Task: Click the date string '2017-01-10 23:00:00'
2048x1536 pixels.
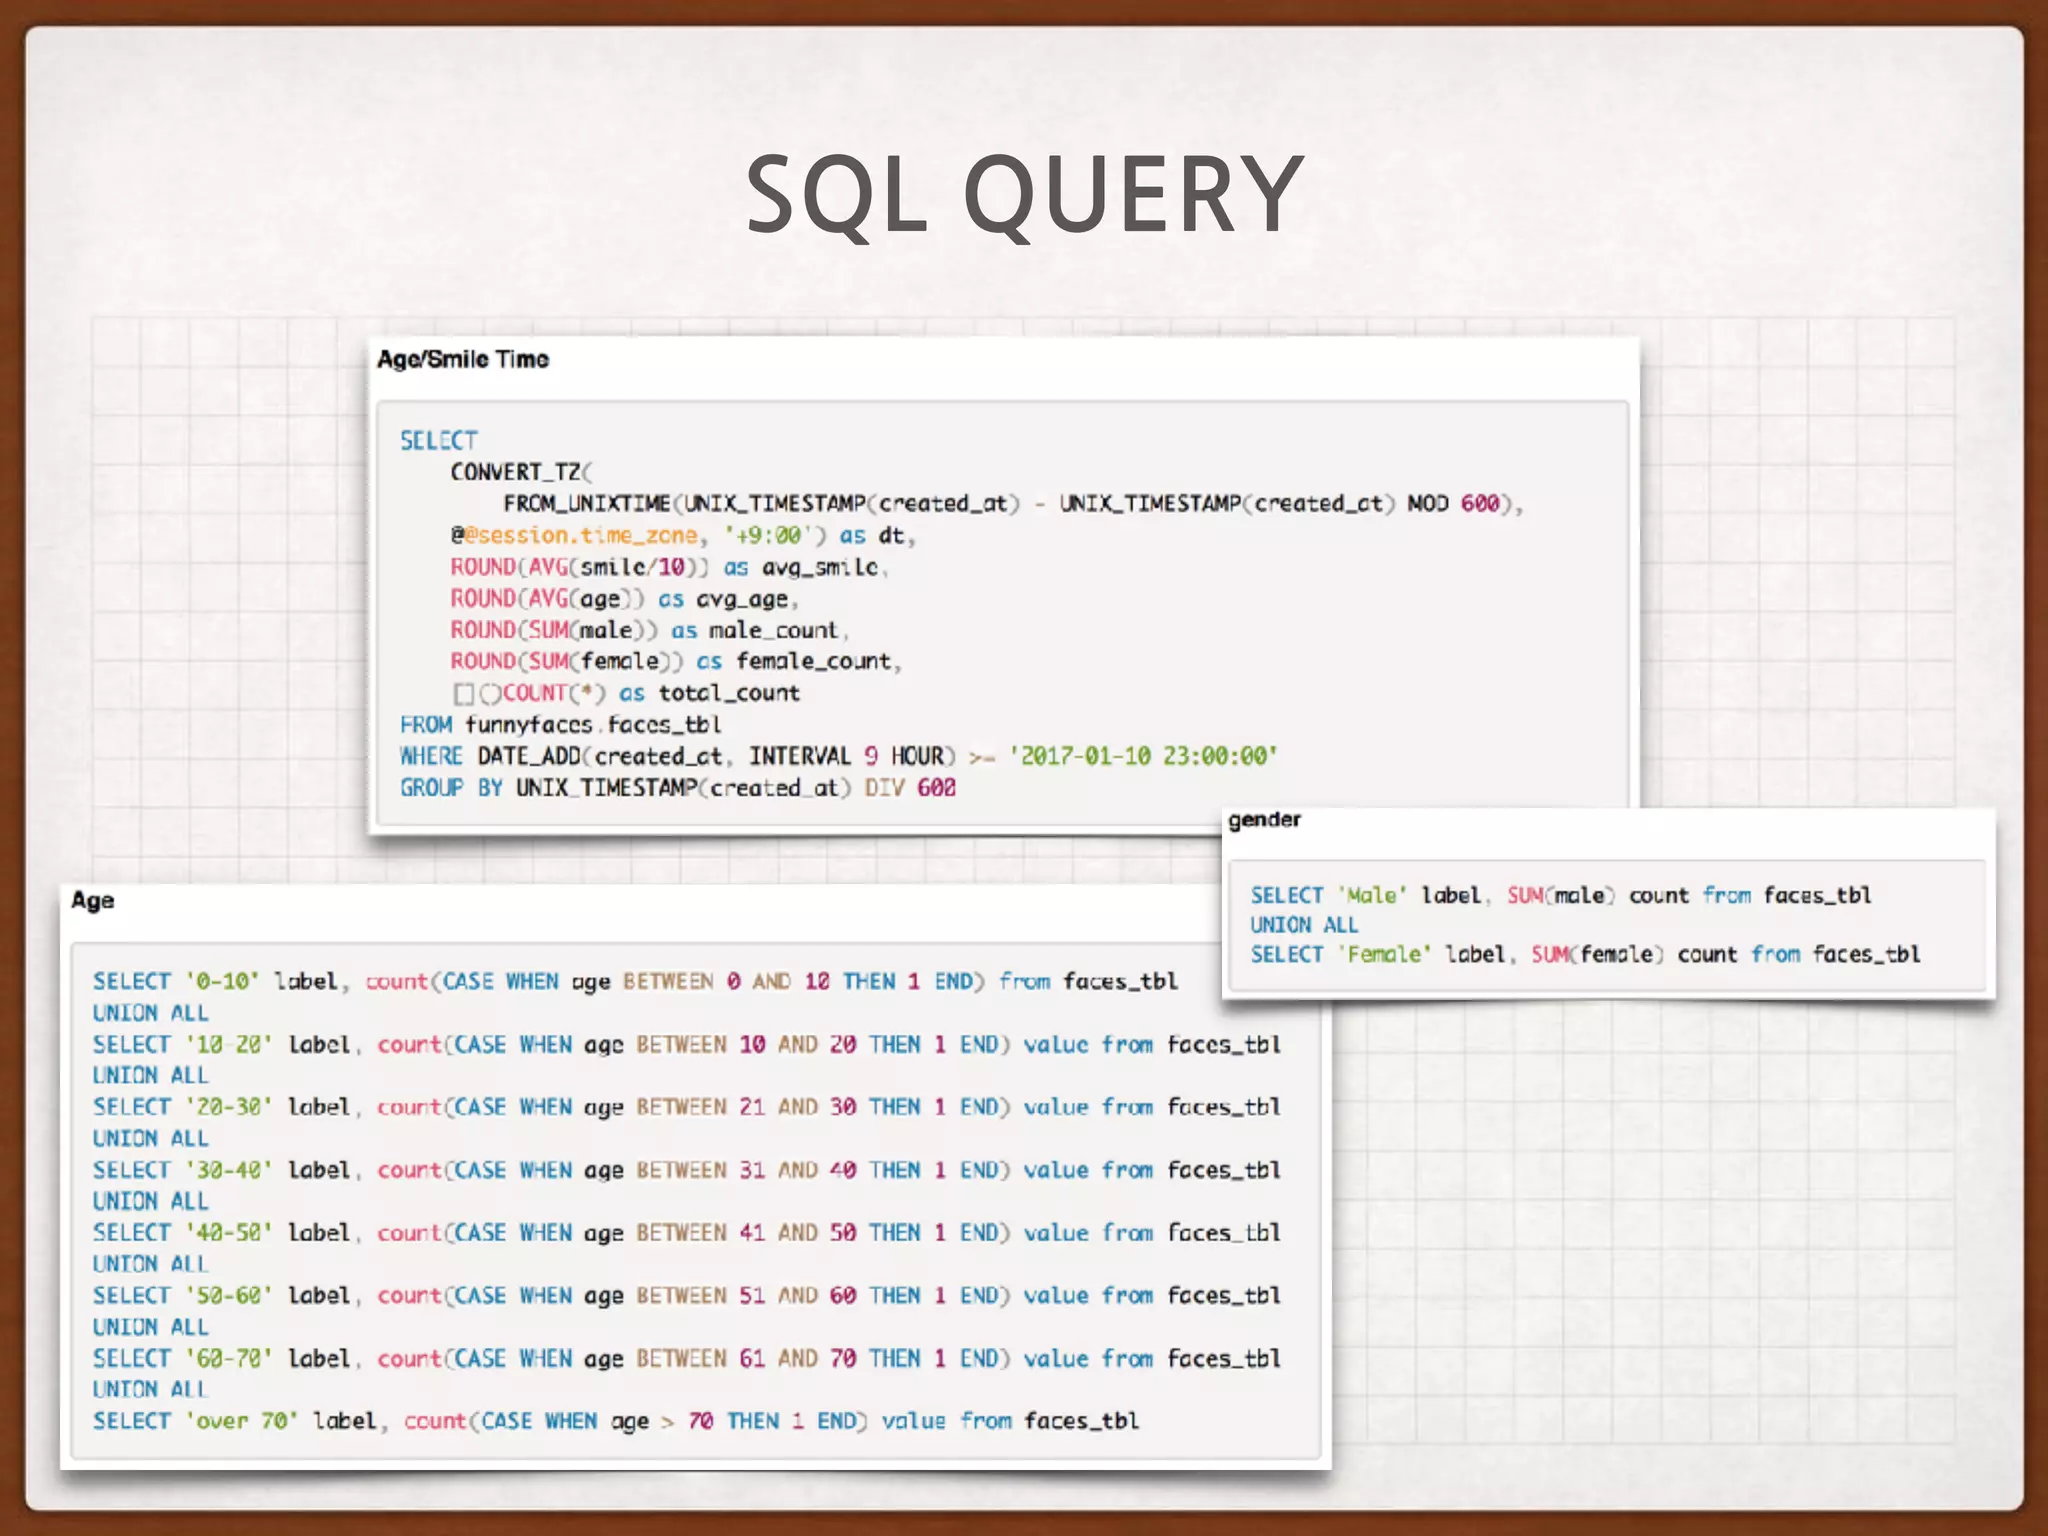Action: pos(1143,756)
